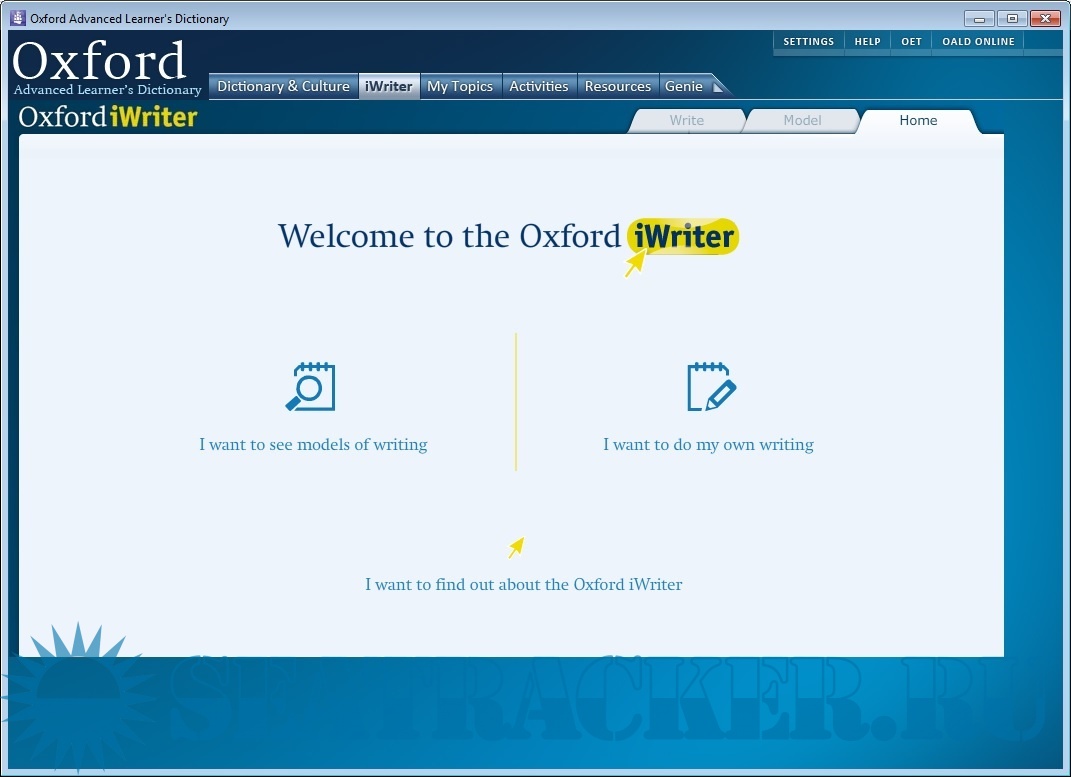
Task: Select the Genie tab
Action: pos(684,86)
